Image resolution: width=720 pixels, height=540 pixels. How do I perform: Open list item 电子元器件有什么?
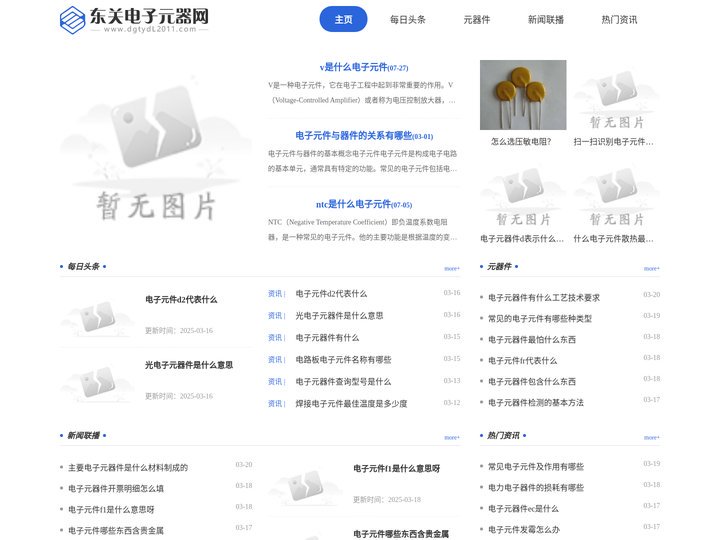pos(327,338)
